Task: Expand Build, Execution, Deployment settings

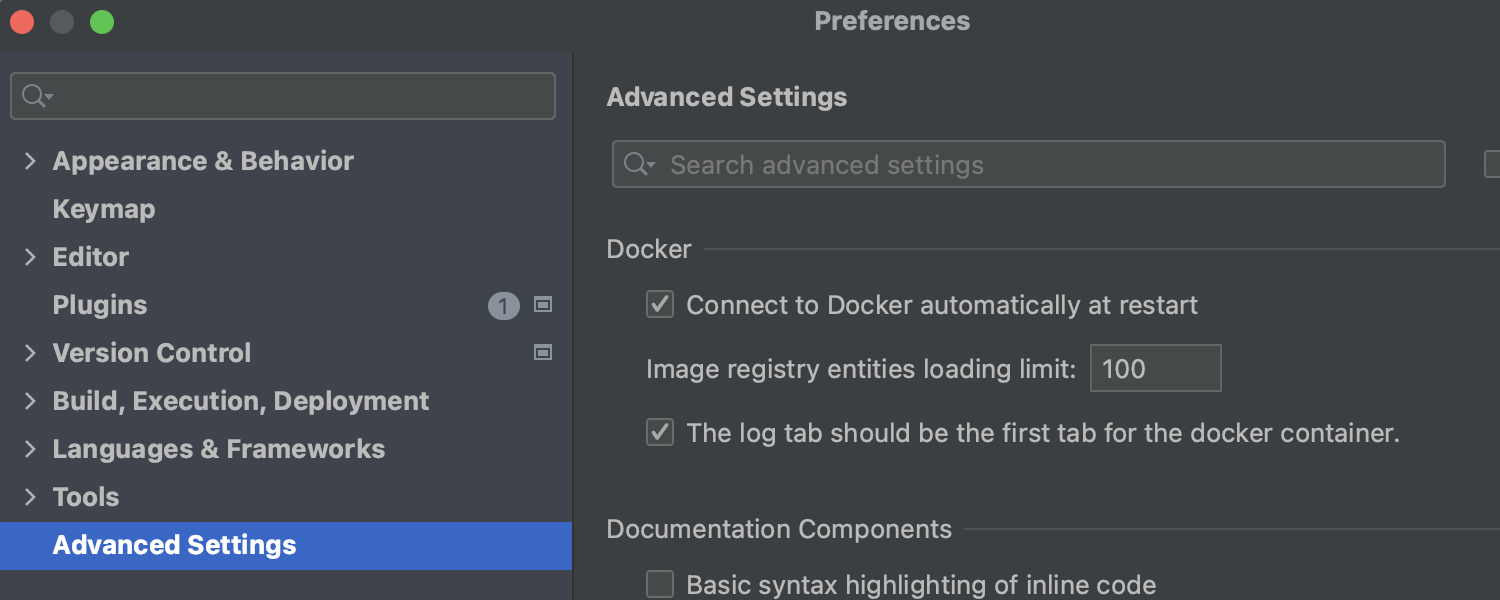Action: pos(30,401)
